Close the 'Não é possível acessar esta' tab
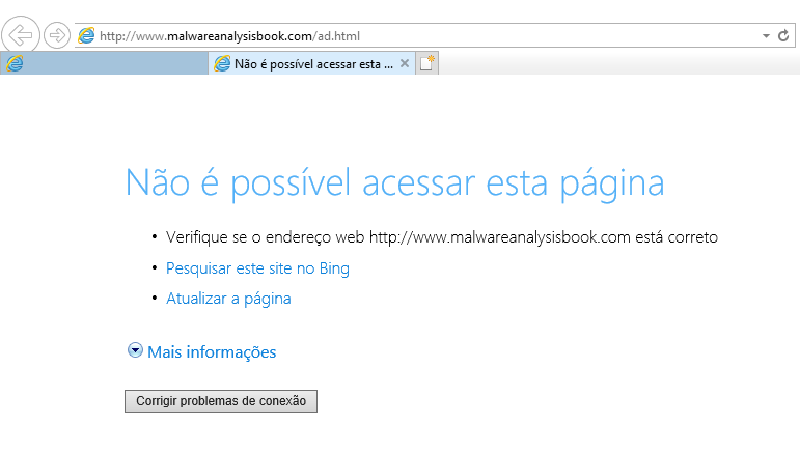The width and height of the screenshot is (800, 453). pos(404,64)
